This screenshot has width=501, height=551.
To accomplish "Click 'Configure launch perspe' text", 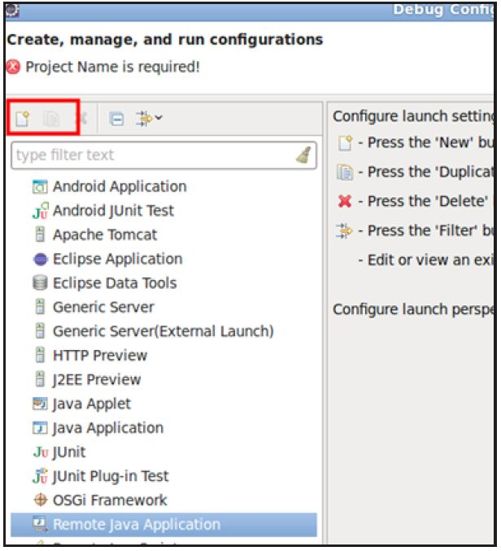I will 413,310.
